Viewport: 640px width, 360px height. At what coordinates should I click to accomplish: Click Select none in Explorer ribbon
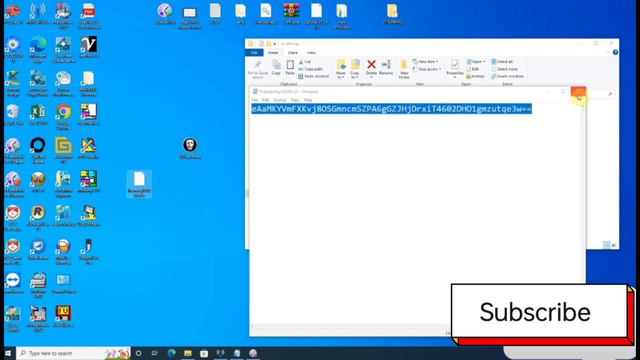click(504, 69)
